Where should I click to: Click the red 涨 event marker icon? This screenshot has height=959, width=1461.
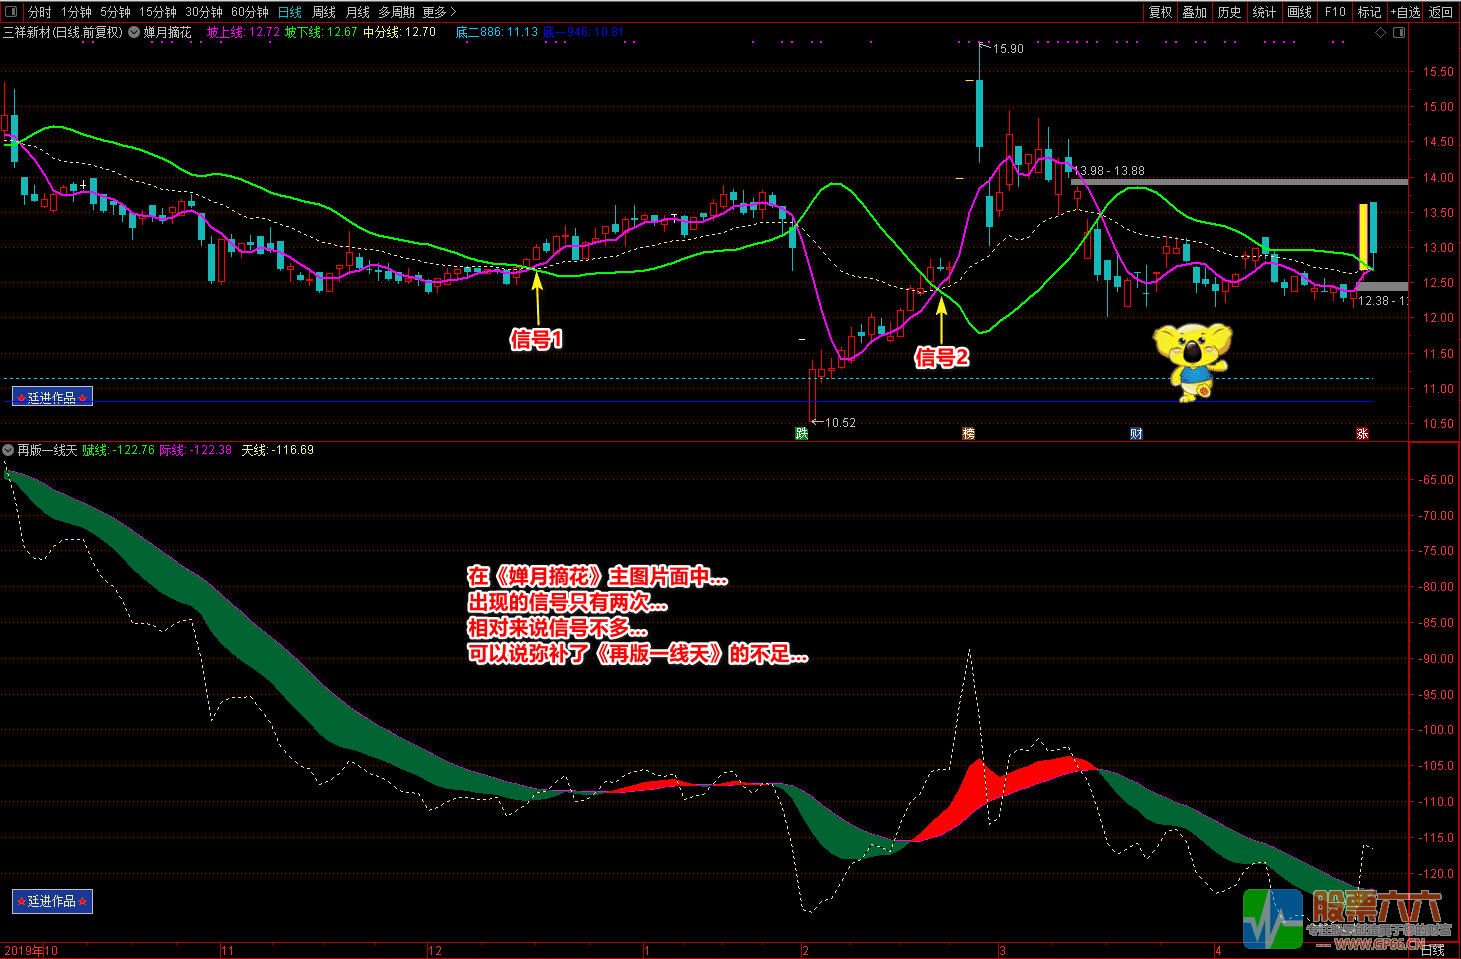[1362, 433]
